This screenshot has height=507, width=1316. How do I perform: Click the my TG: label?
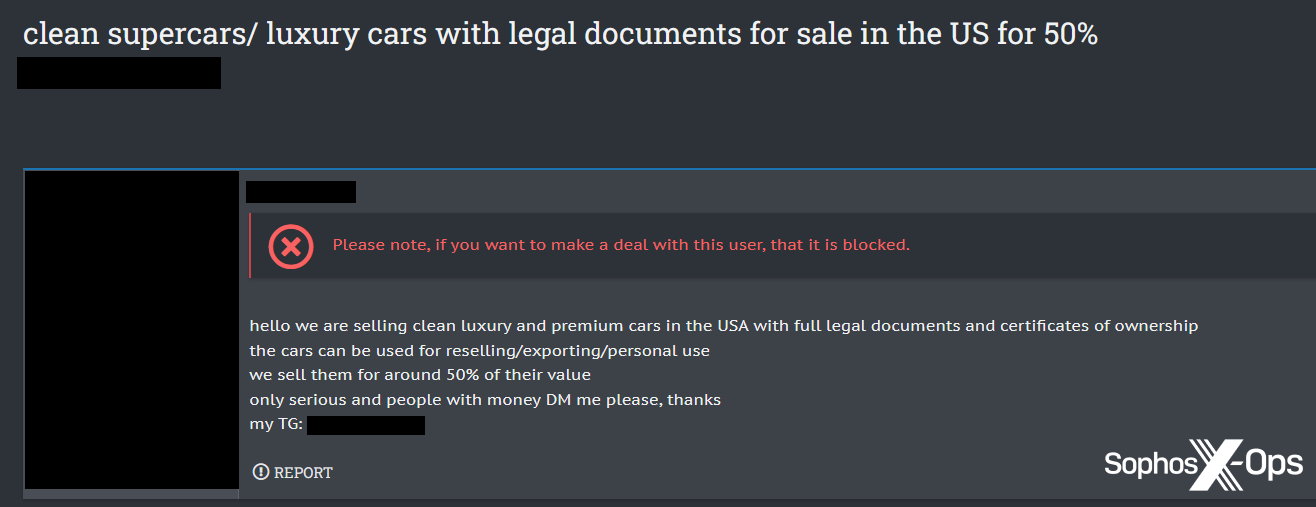276,425
